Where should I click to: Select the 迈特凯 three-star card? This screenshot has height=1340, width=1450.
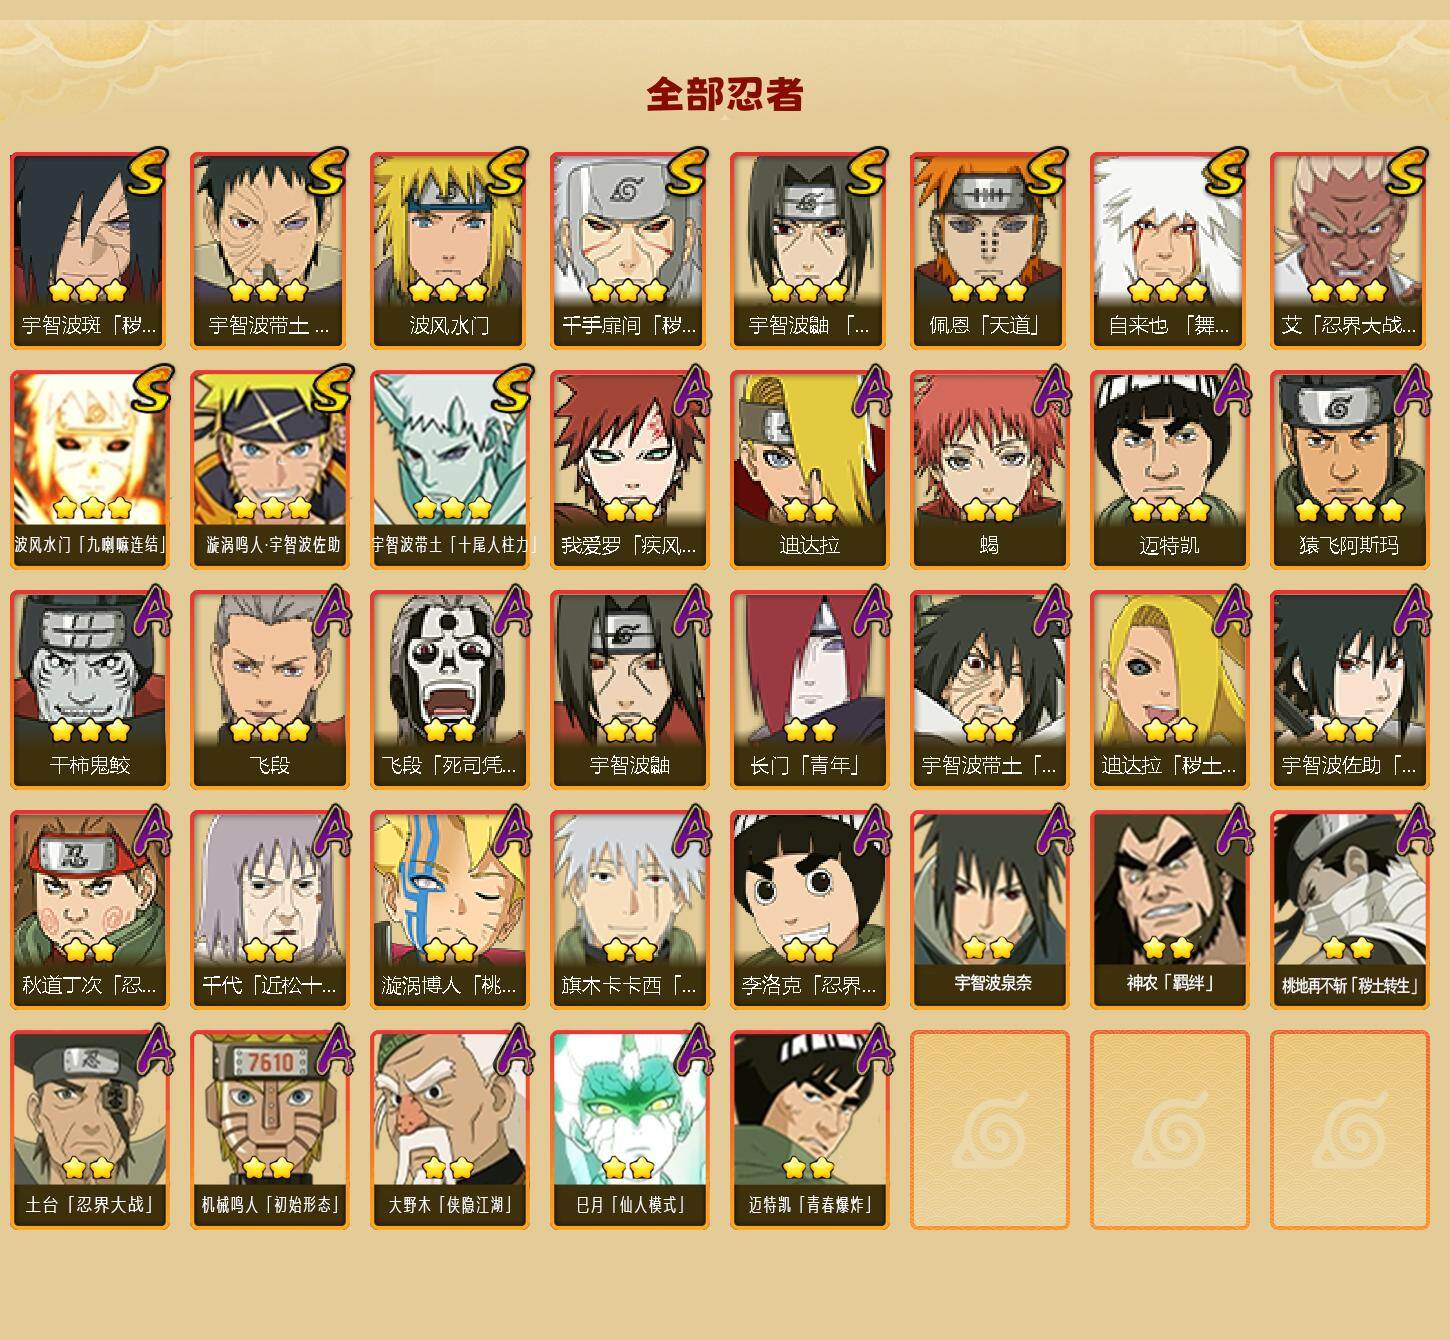[1169, 470]
